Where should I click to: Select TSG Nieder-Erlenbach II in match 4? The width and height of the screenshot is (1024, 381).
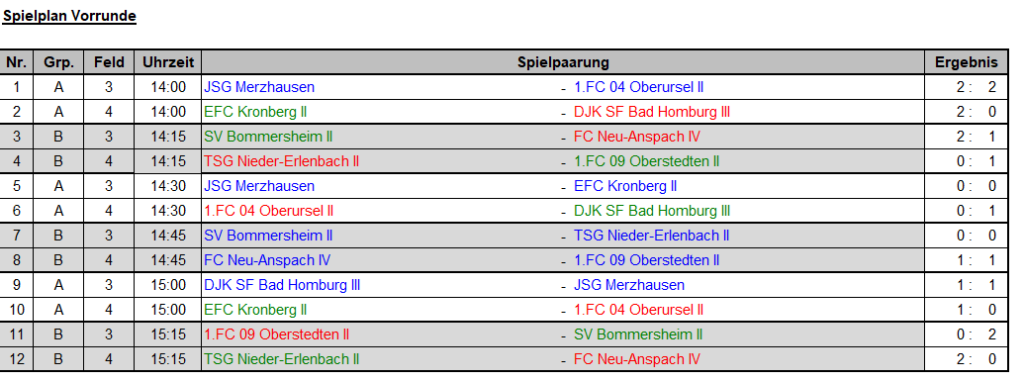click(281, 161)
